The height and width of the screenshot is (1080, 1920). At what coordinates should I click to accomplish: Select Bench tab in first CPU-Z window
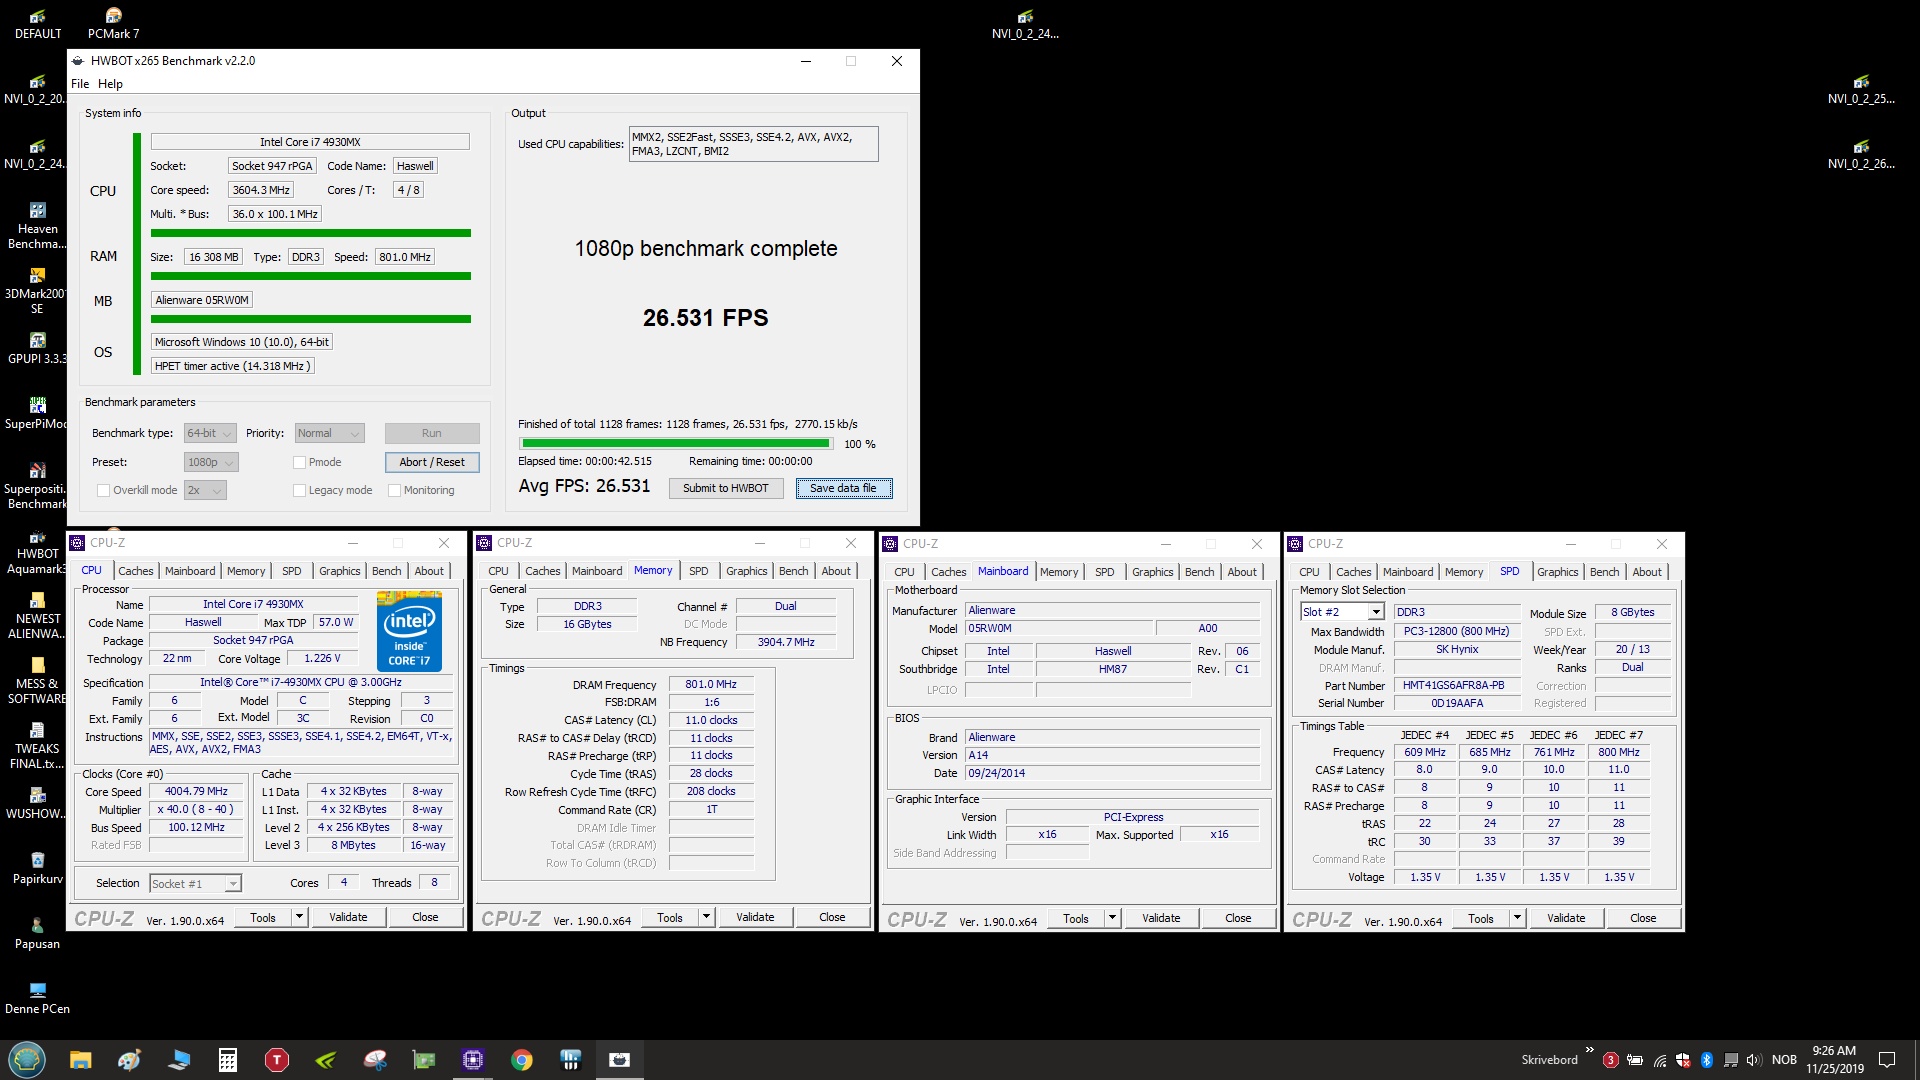click(x=386, y=571)
